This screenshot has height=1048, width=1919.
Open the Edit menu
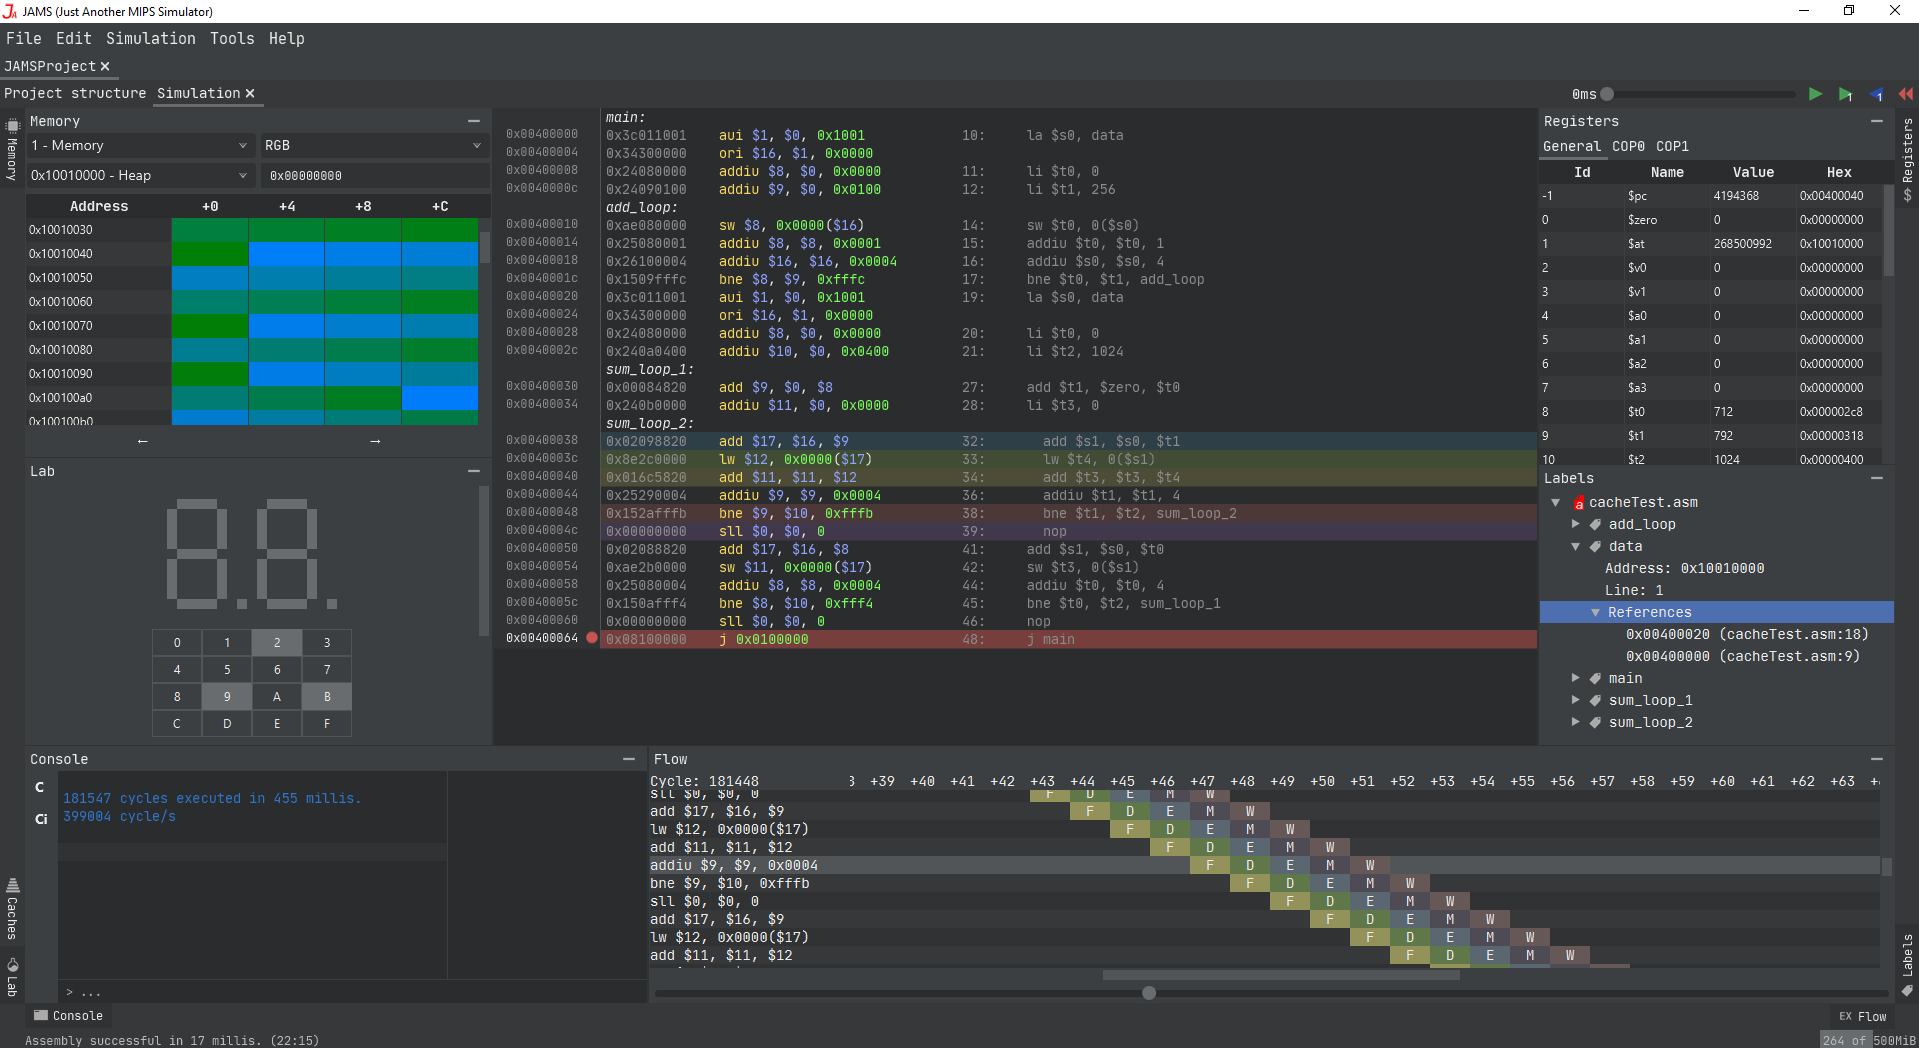pos(74,38)
